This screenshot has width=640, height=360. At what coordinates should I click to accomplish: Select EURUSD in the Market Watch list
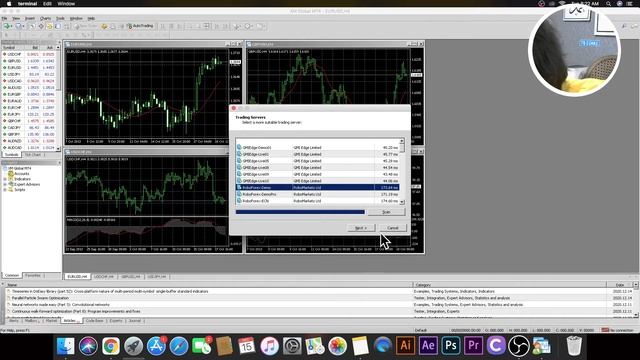29,67
